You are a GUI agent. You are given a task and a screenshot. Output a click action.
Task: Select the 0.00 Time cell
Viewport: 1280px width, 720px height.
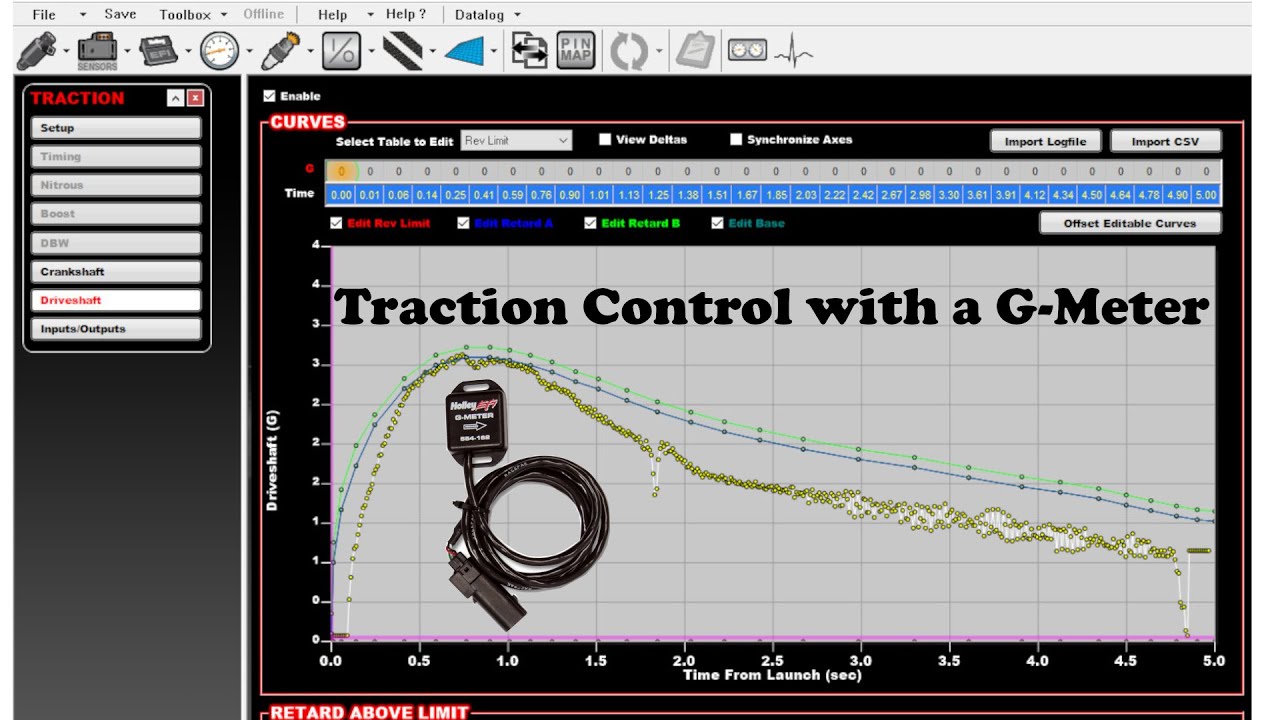tap(341, 194)
